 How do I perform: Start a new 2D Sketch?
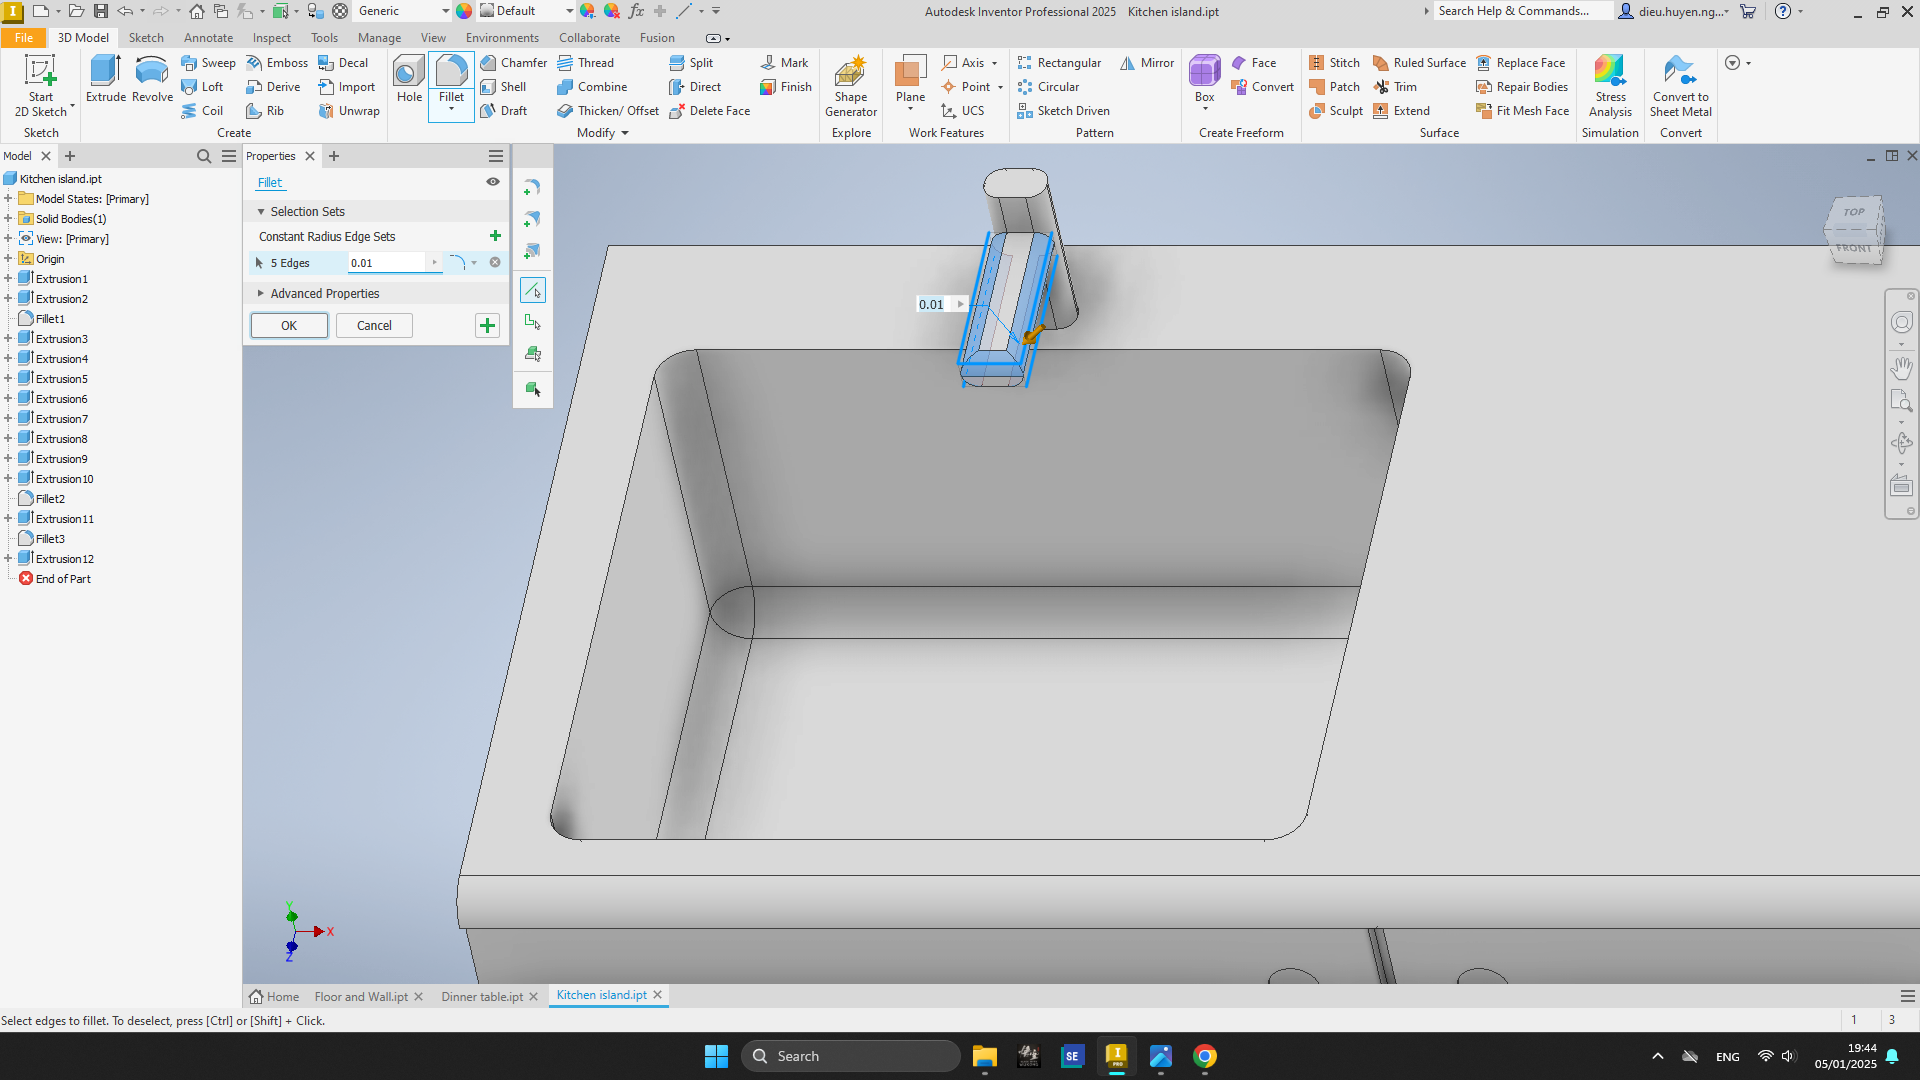click(x=41, y=86)
